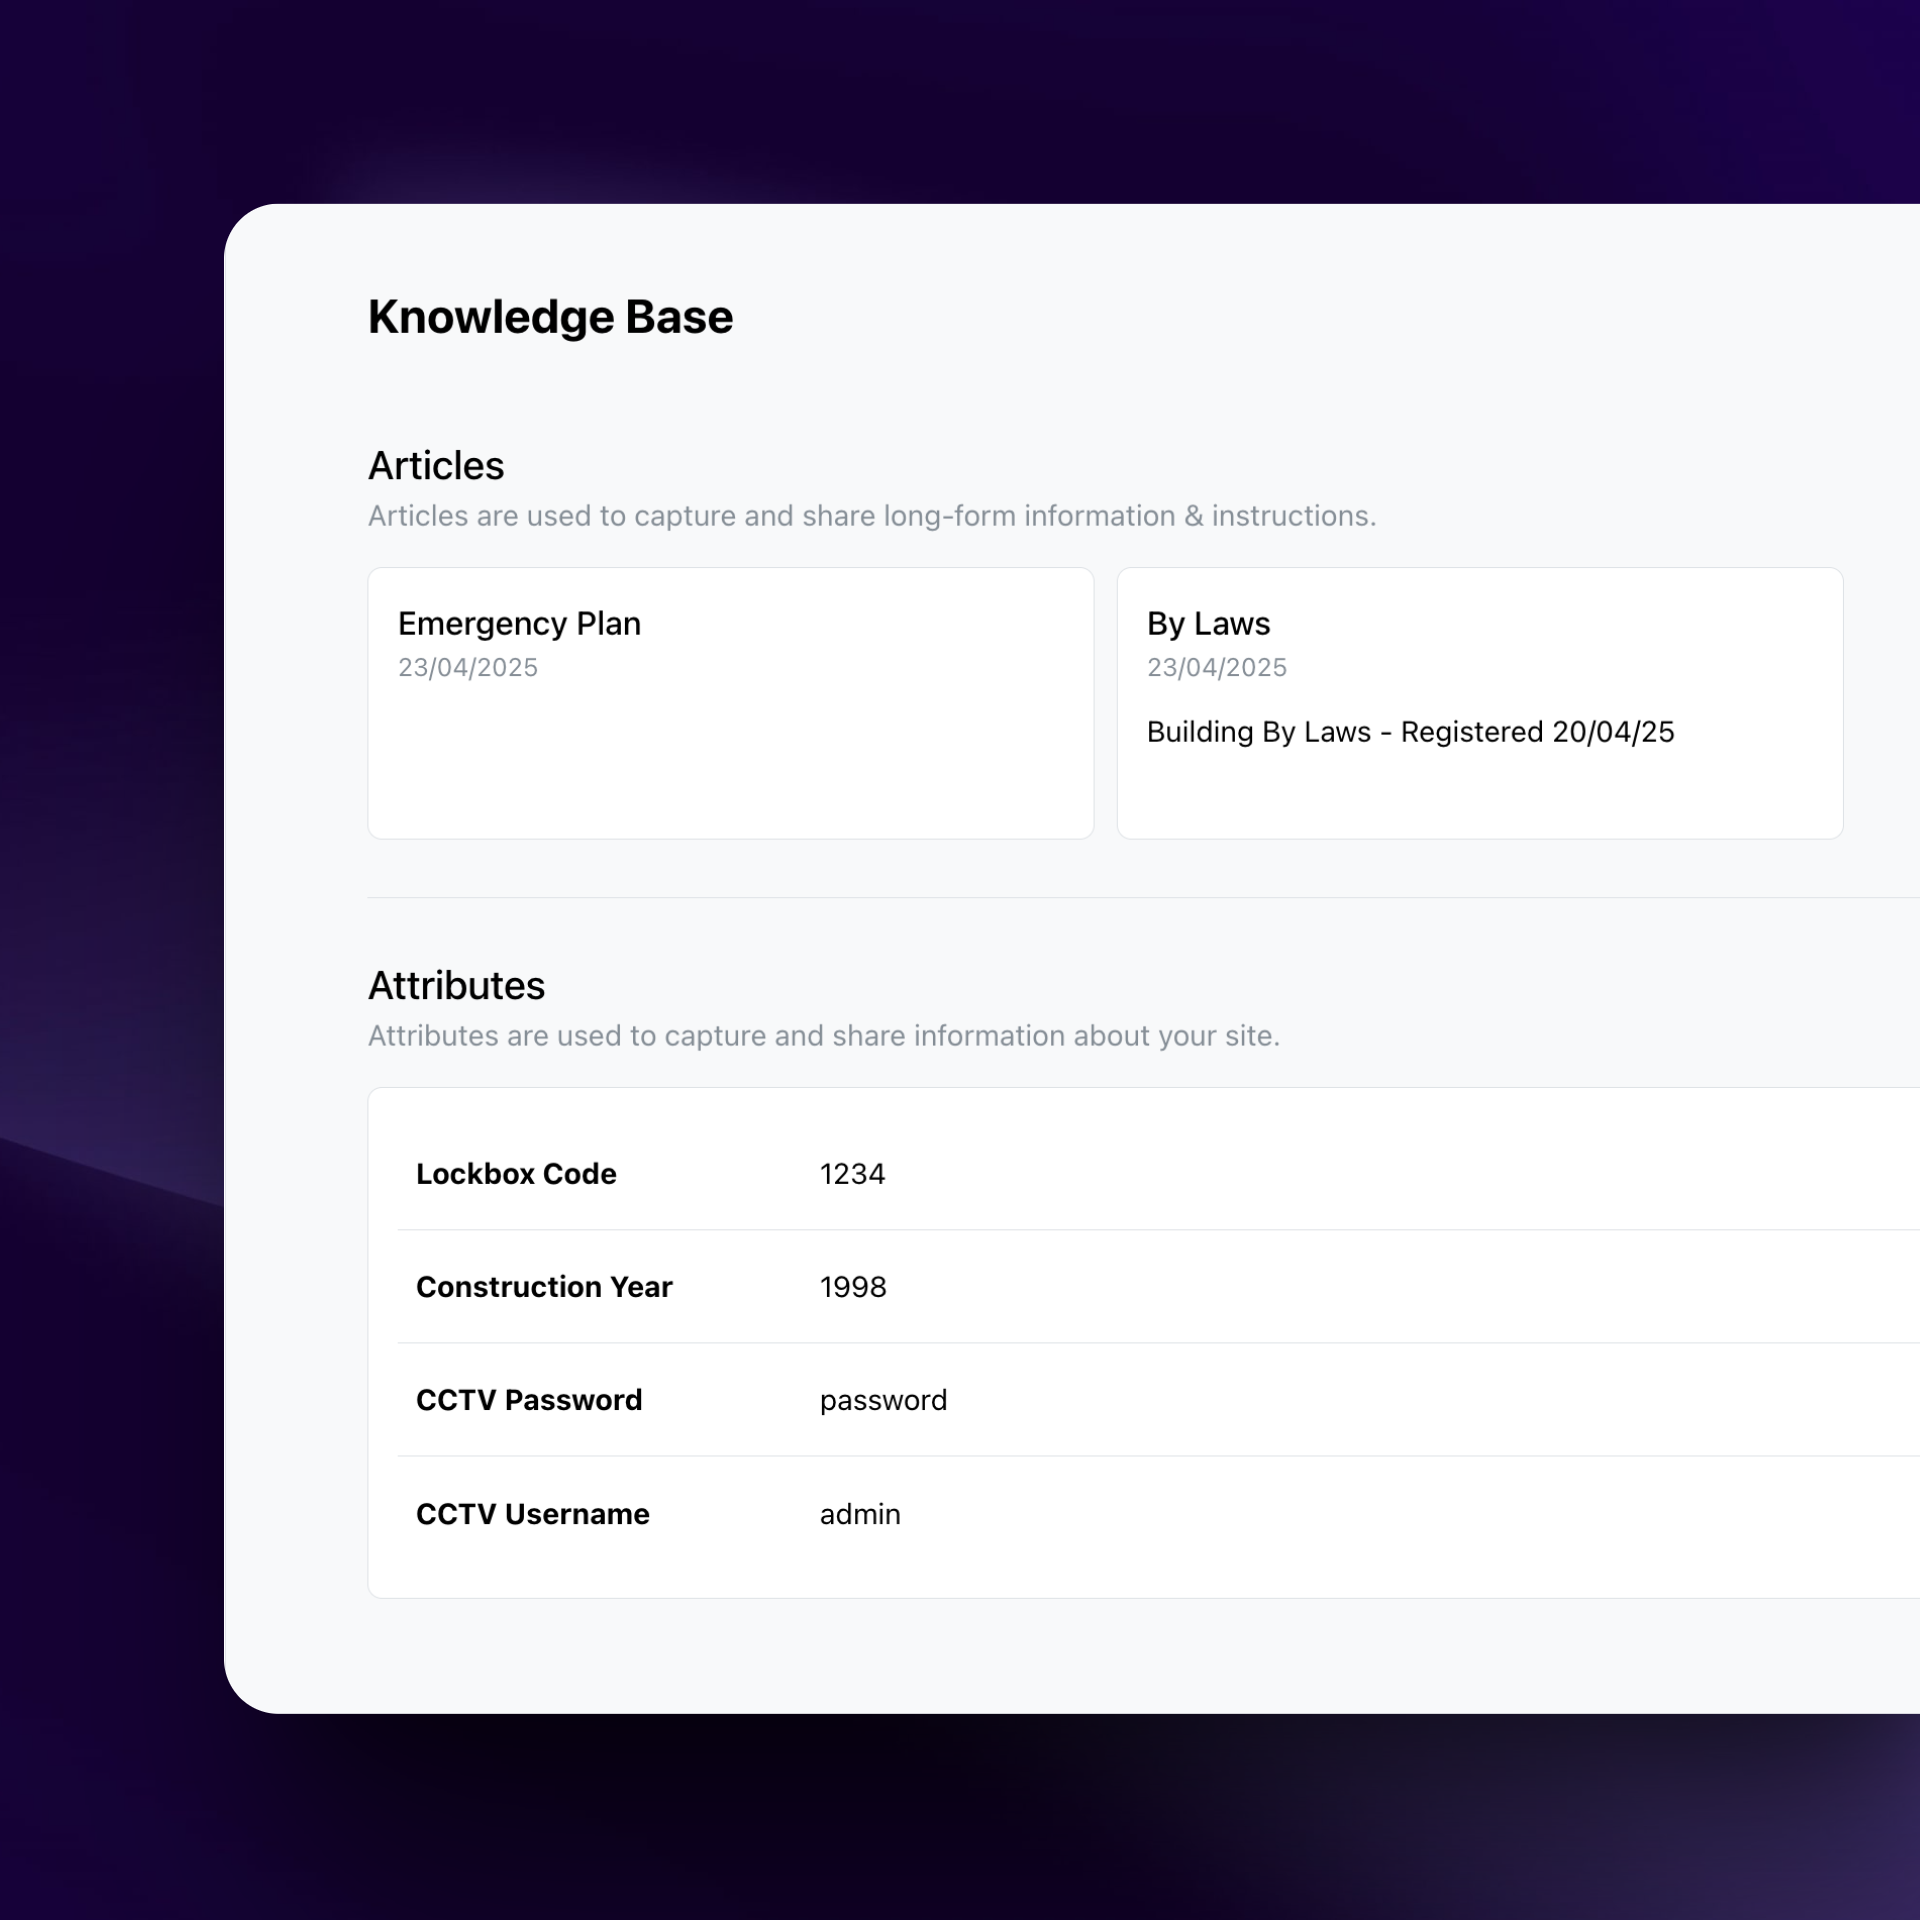Select the CCTV Password value field
Image resolution: width=1920 pixels, height=1920 pixels.
tap(883, 1399)
